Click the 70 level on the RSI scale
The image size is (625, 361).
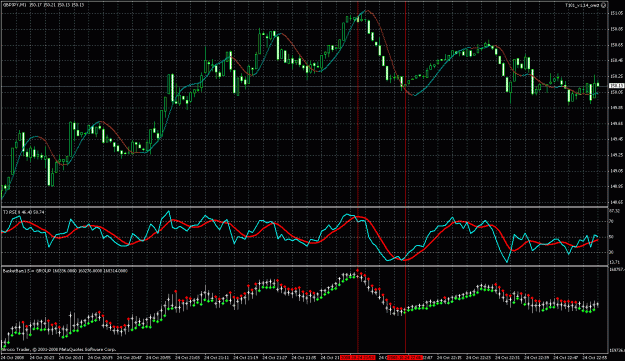pyautogui.click(x=612, y=221)
